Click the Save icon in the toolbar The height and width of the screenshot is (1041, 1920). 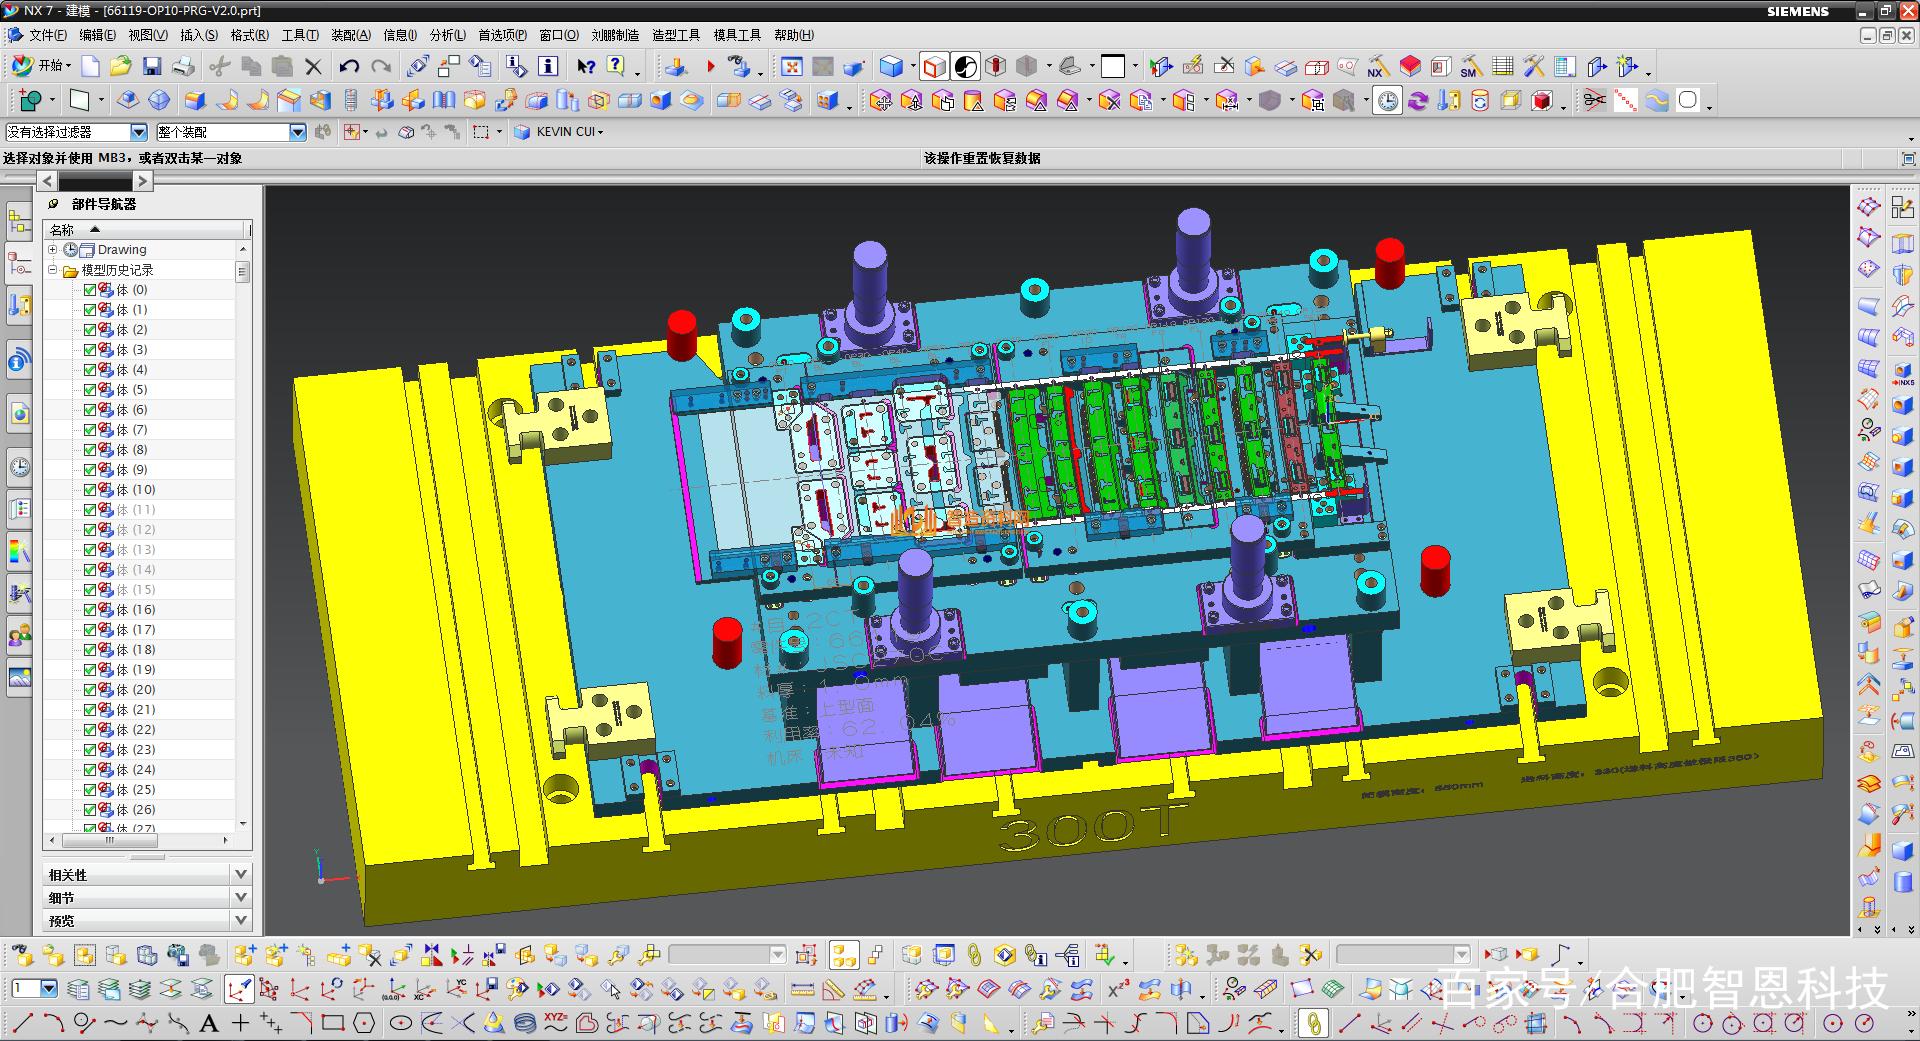tap(152, 66)
